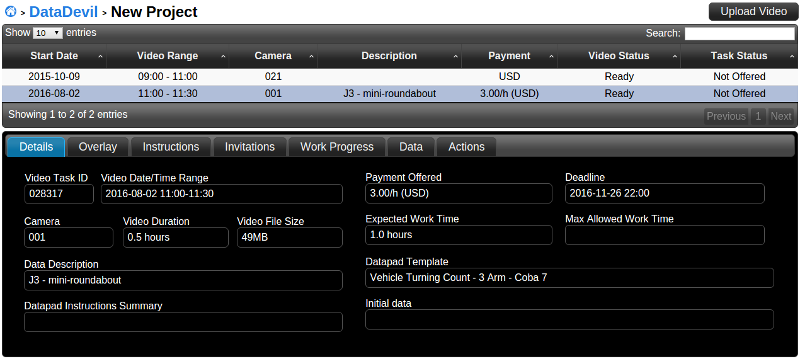Click the Video Date/Time Range field
Screen dimensions: 800x361
(222, 194)
